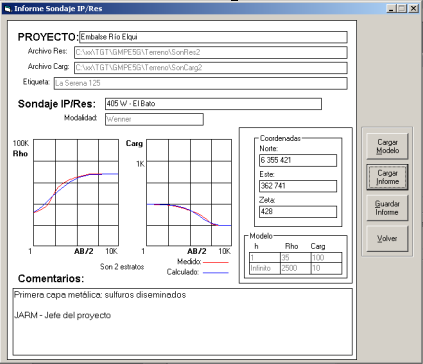Click the Medido red legend line
This screenshot has height=364, width=423.
[216, 262]
